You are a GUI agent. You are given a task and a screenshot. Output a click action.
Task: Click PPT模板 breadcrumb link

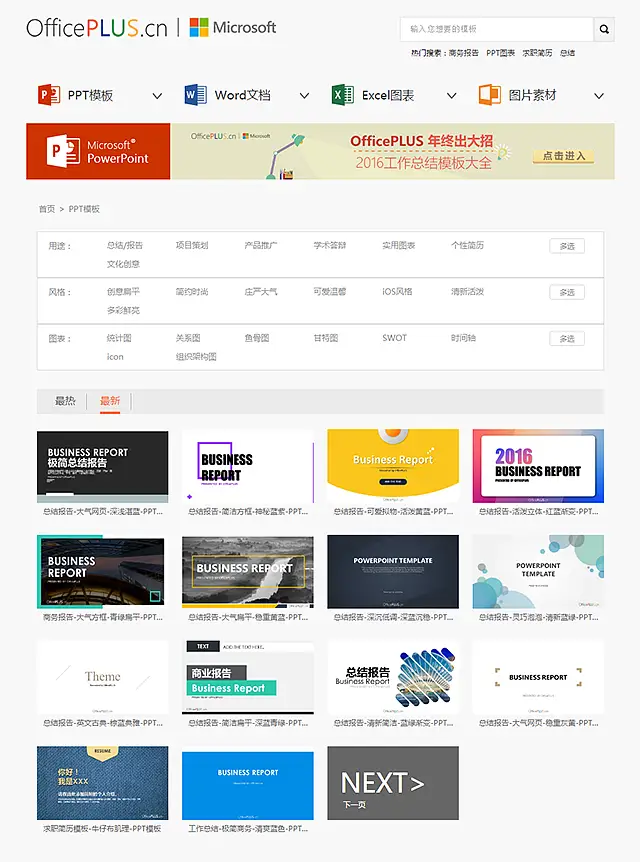(x=84, y=209)
